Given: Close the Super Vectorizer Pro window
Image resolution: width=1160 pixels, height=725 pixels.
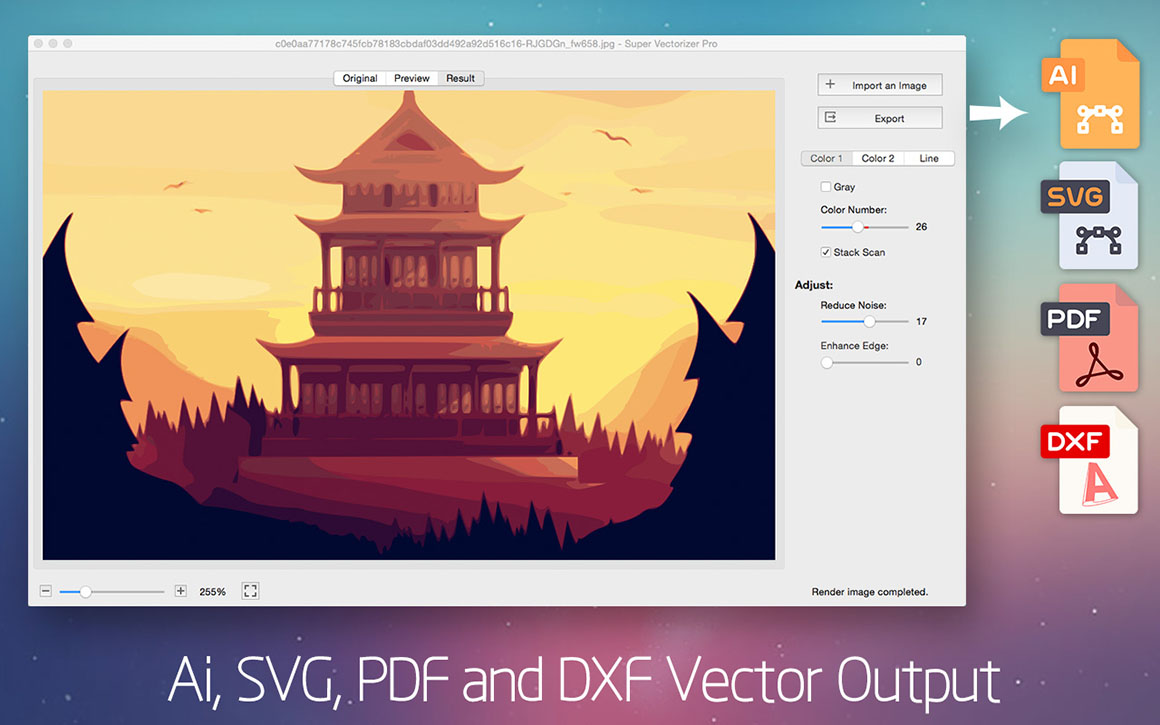Looking at the screenshot, I should coord(38,44).
